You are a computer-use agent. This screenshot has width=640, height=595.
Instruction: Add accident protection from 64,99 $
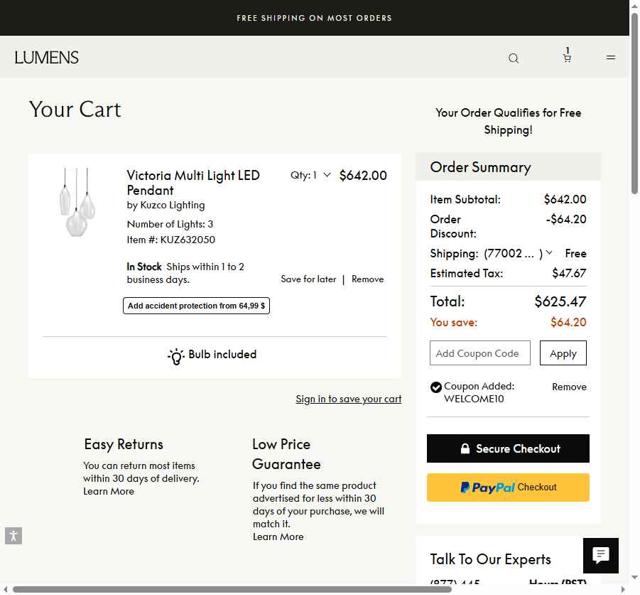pos(196,306)
